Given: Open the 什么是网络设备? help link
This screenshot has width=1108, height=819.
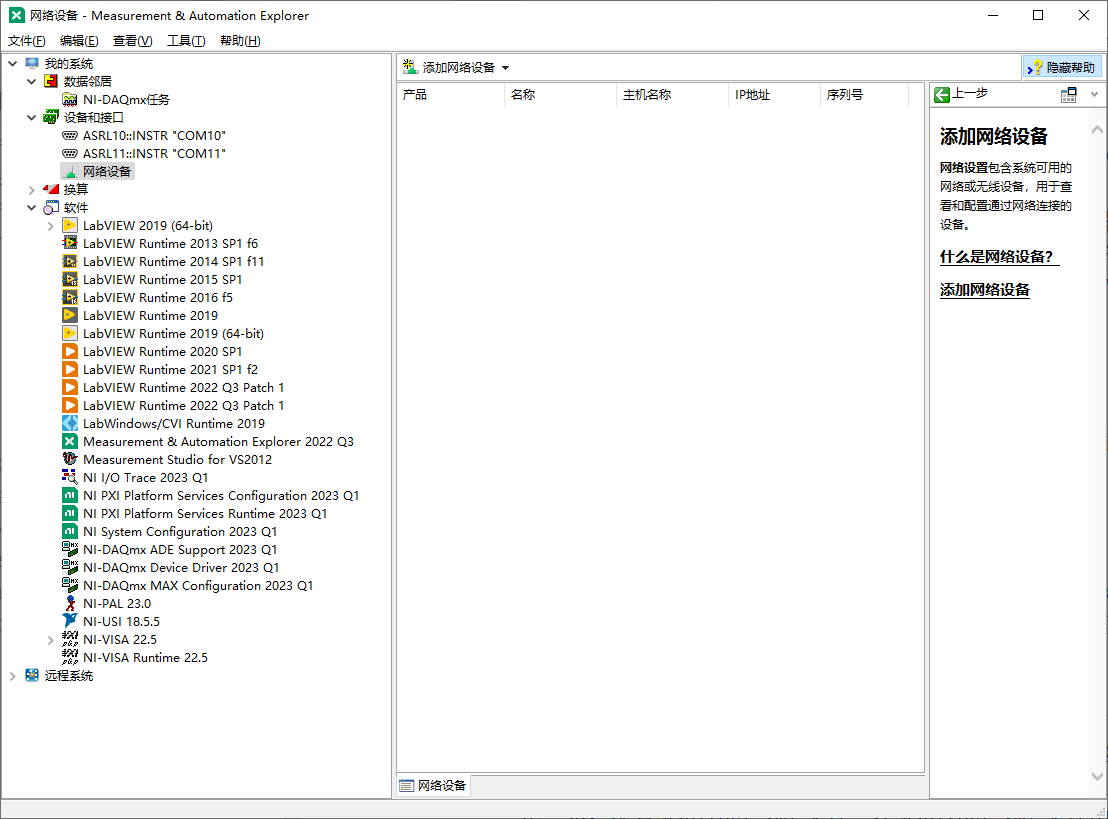Looking at the screenshot, I should [x=999, y=257].
